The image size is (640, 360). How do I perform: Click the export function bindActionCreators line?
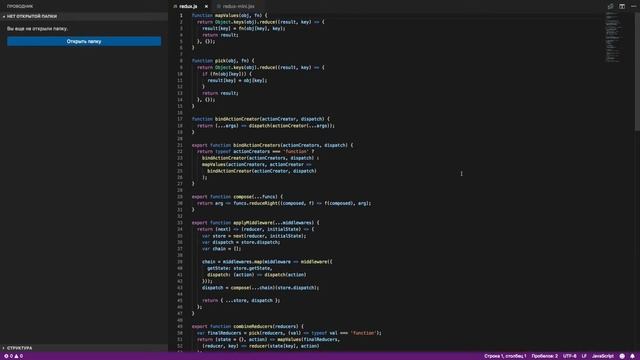272,145
